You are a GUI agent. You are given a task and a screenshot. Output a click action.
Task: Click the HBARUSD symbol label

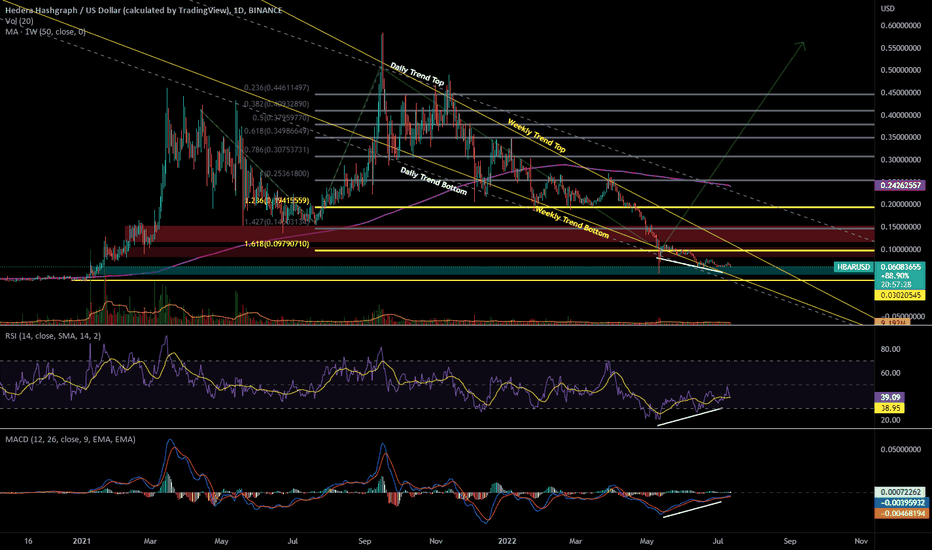854,267
